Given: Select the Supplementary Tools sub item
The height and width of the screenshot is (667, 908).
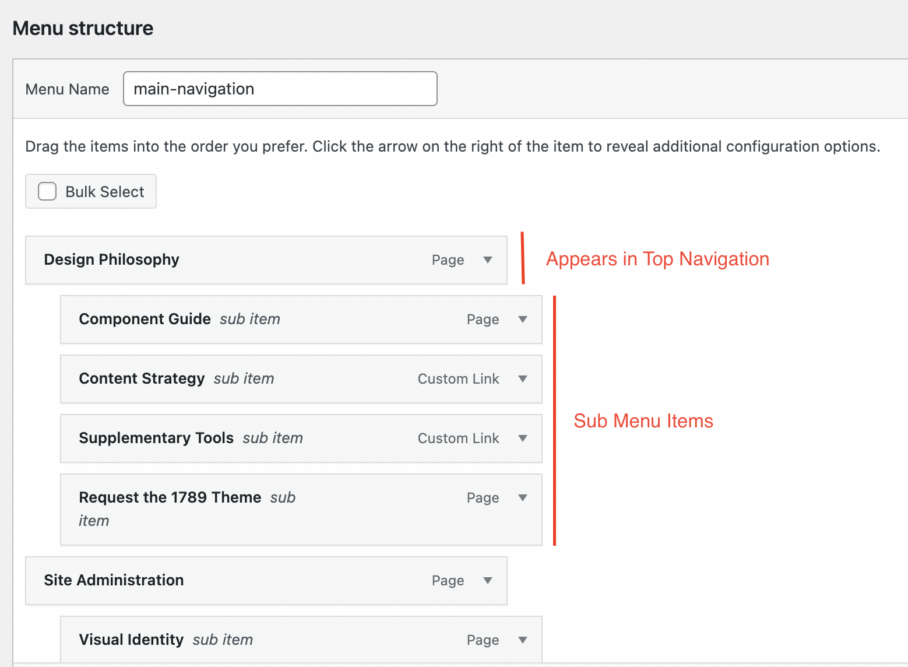Looking at the screenshot, I should pos(156,438).
